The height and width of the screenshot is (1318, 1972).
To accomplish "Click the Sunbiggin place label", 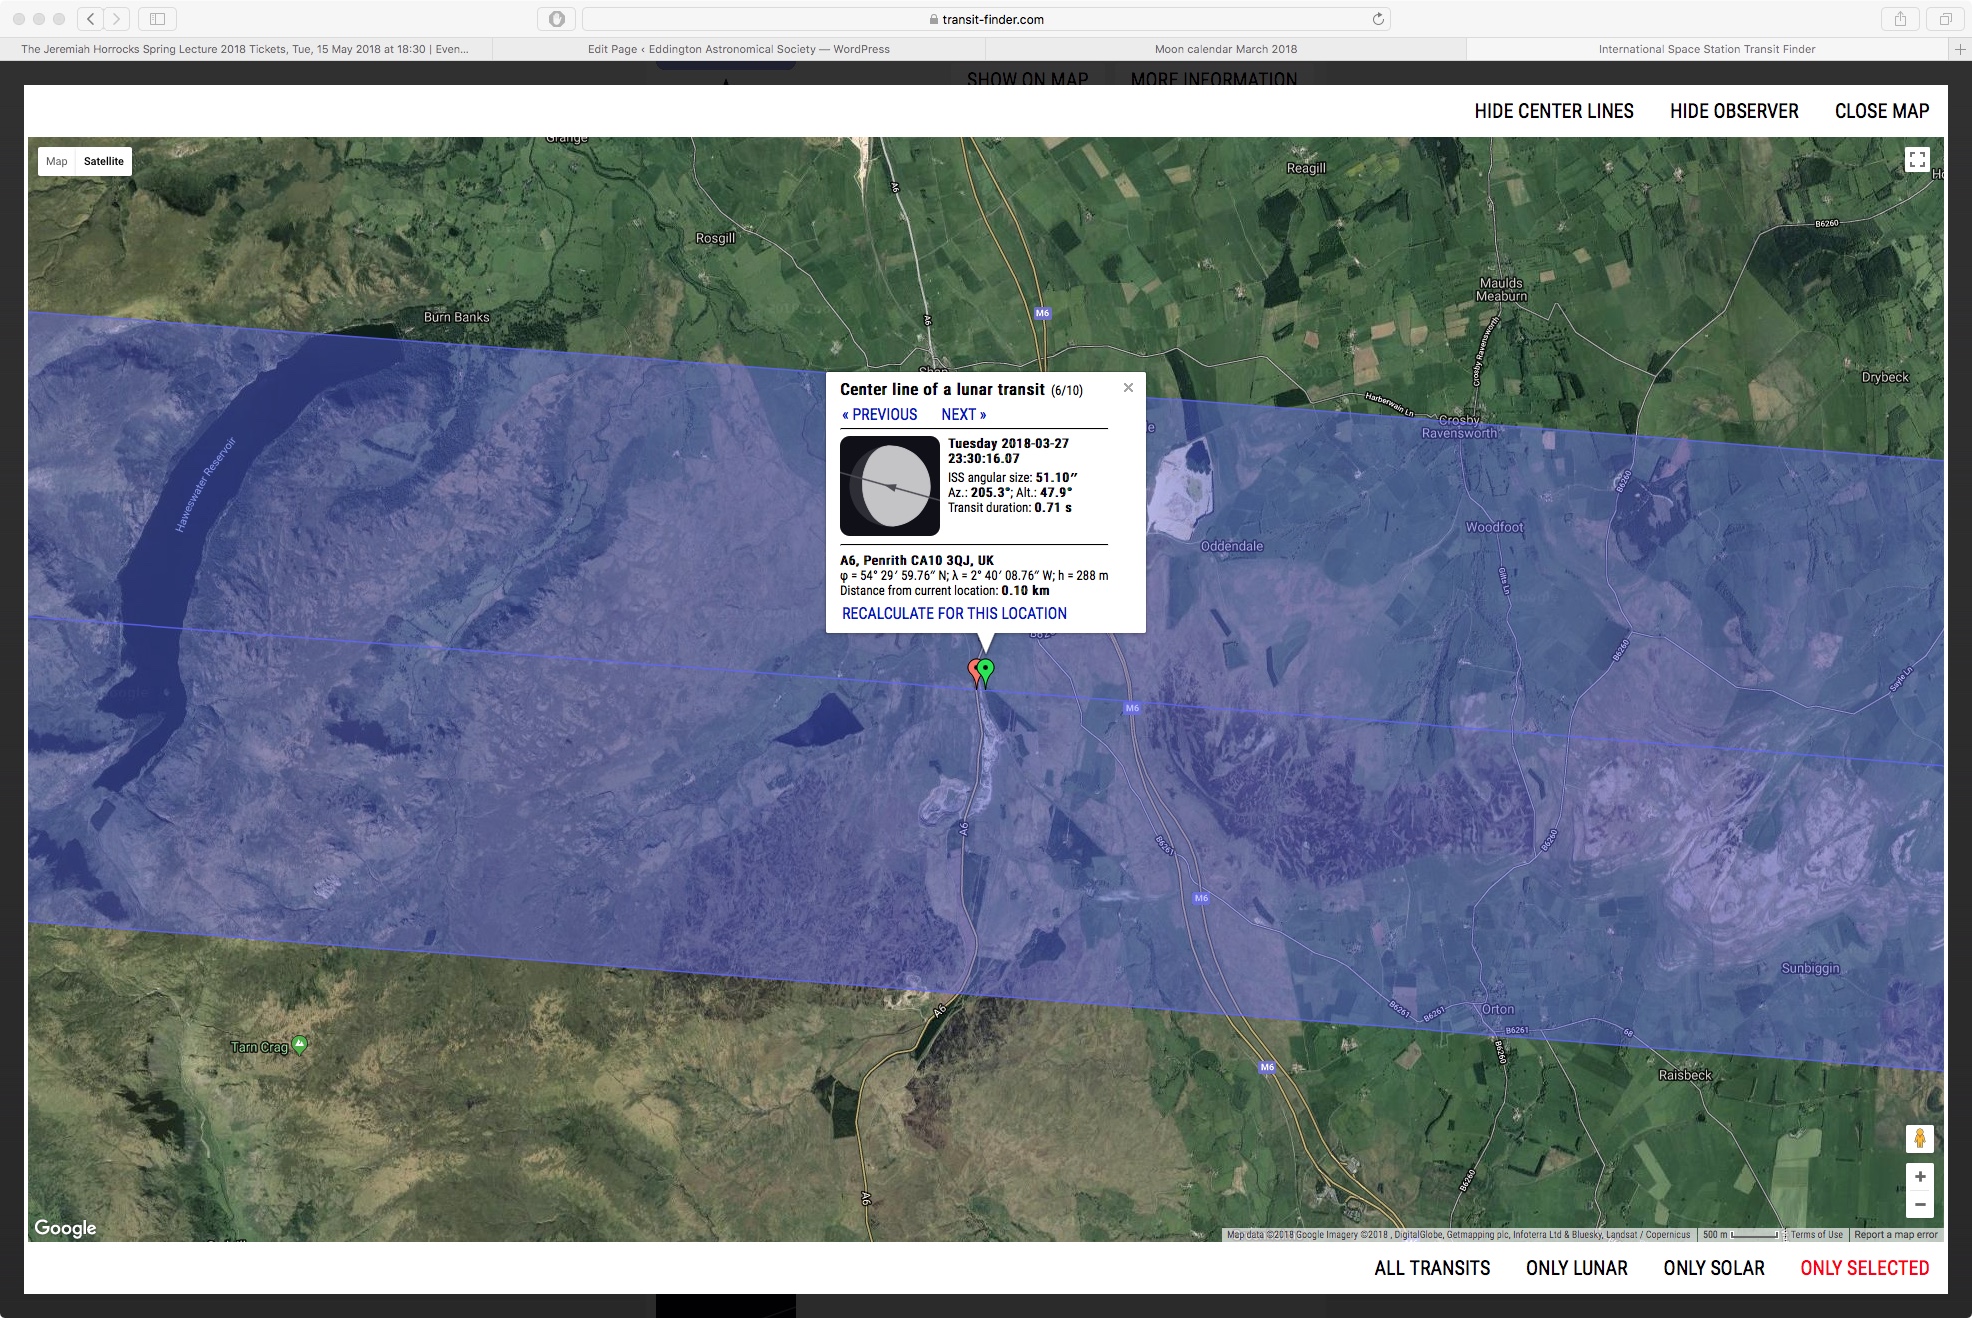I will point(1810,968).
